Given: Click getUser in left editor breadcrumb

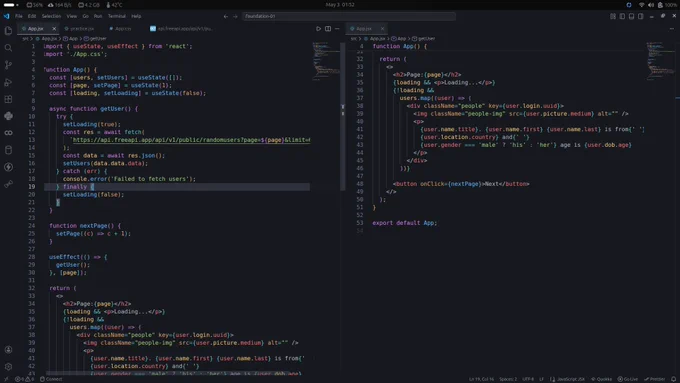Looking at the screenshot, I should pyautogui.click(x=95, y=39).
